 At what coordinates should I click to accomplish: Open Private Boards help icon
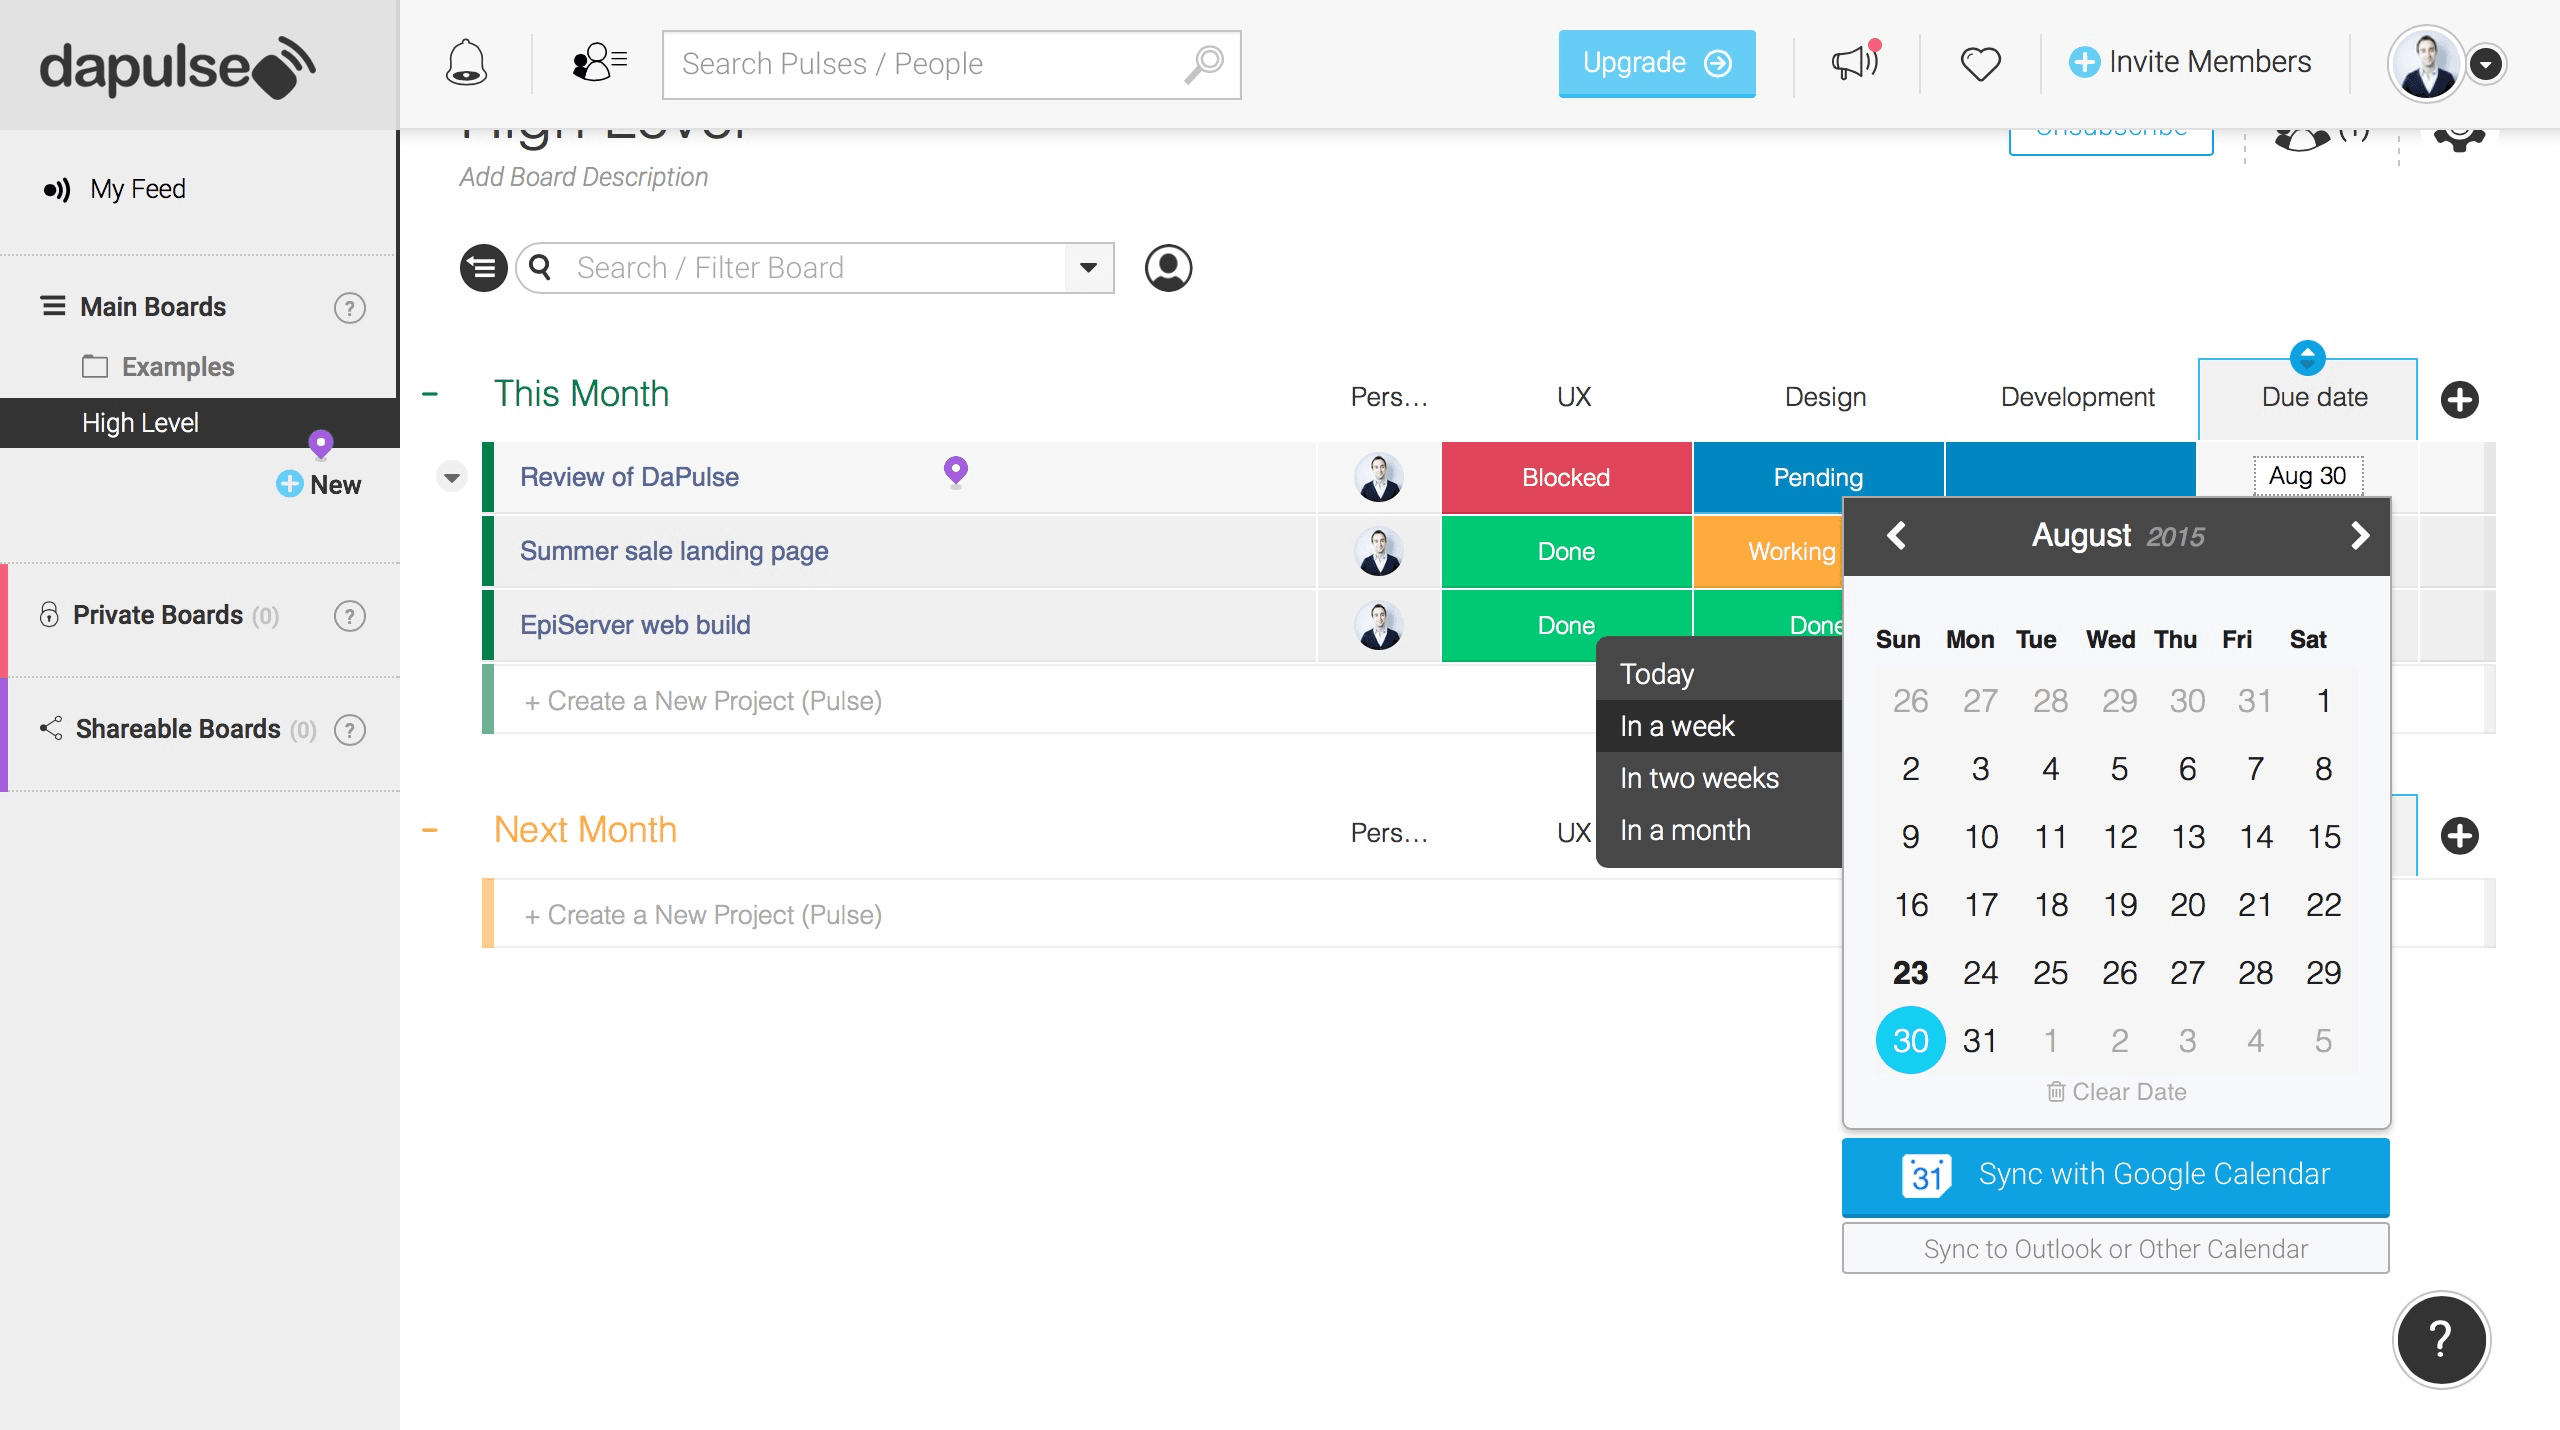pyautogui.click(x=350, y=616)
